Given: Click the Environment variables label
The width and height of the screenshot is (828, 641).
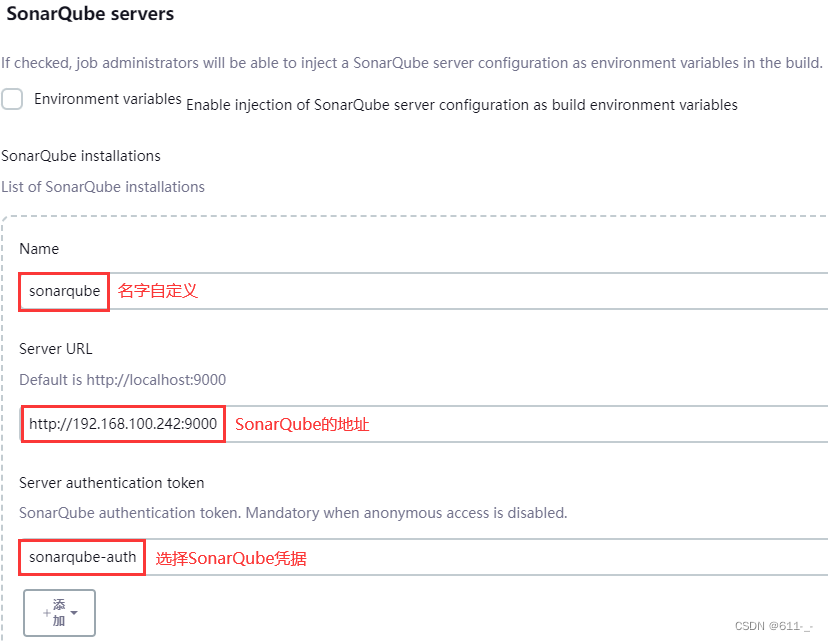Looking at the screenshot, I should [x=107, y=98].
